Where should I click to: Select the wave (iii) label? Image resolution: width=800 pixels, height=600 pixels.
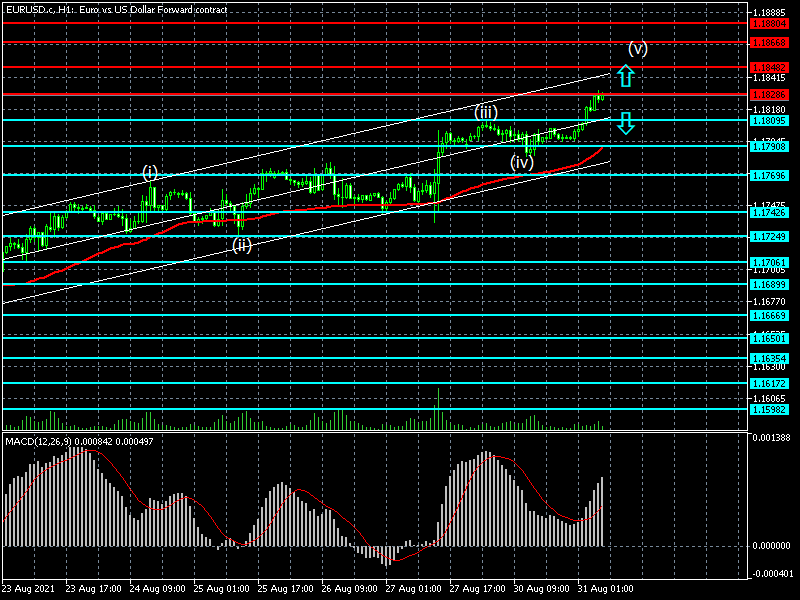(486, 110)
